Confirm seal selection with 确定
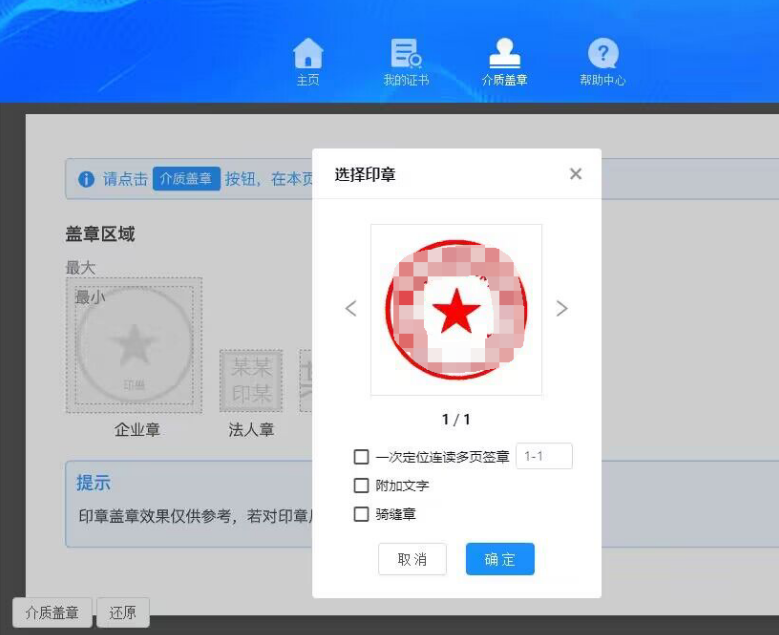 click(x=500, y=559)
